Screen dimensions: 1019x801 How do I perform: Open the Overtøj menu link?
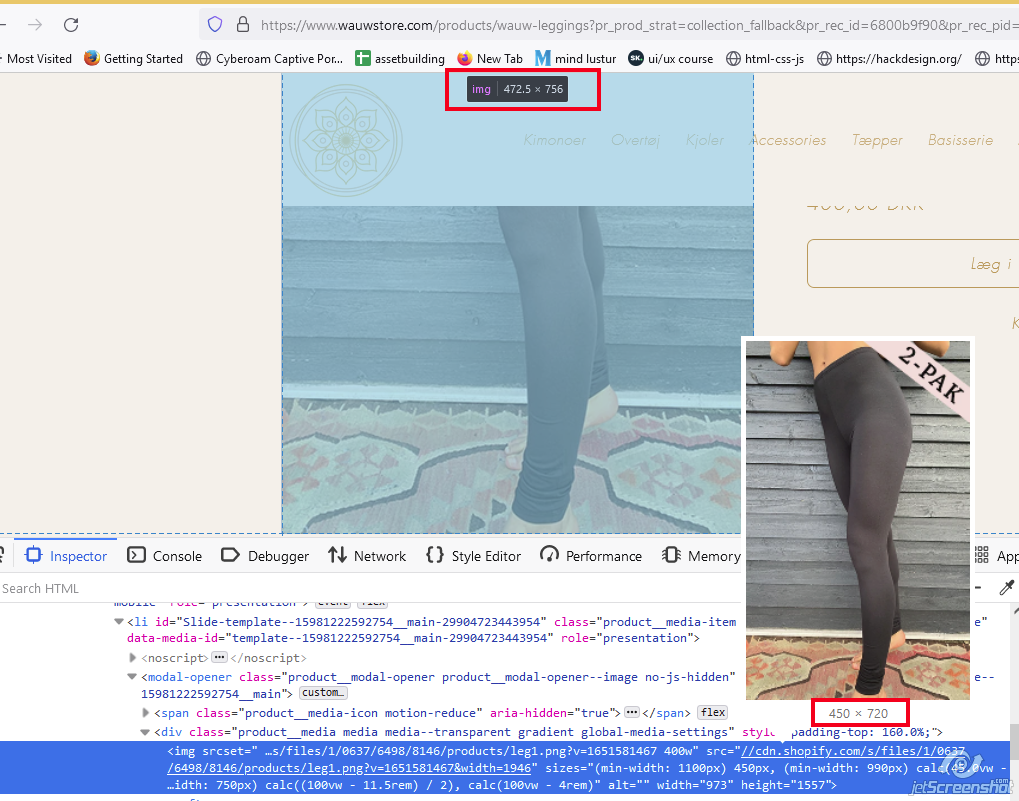[635, 140]
